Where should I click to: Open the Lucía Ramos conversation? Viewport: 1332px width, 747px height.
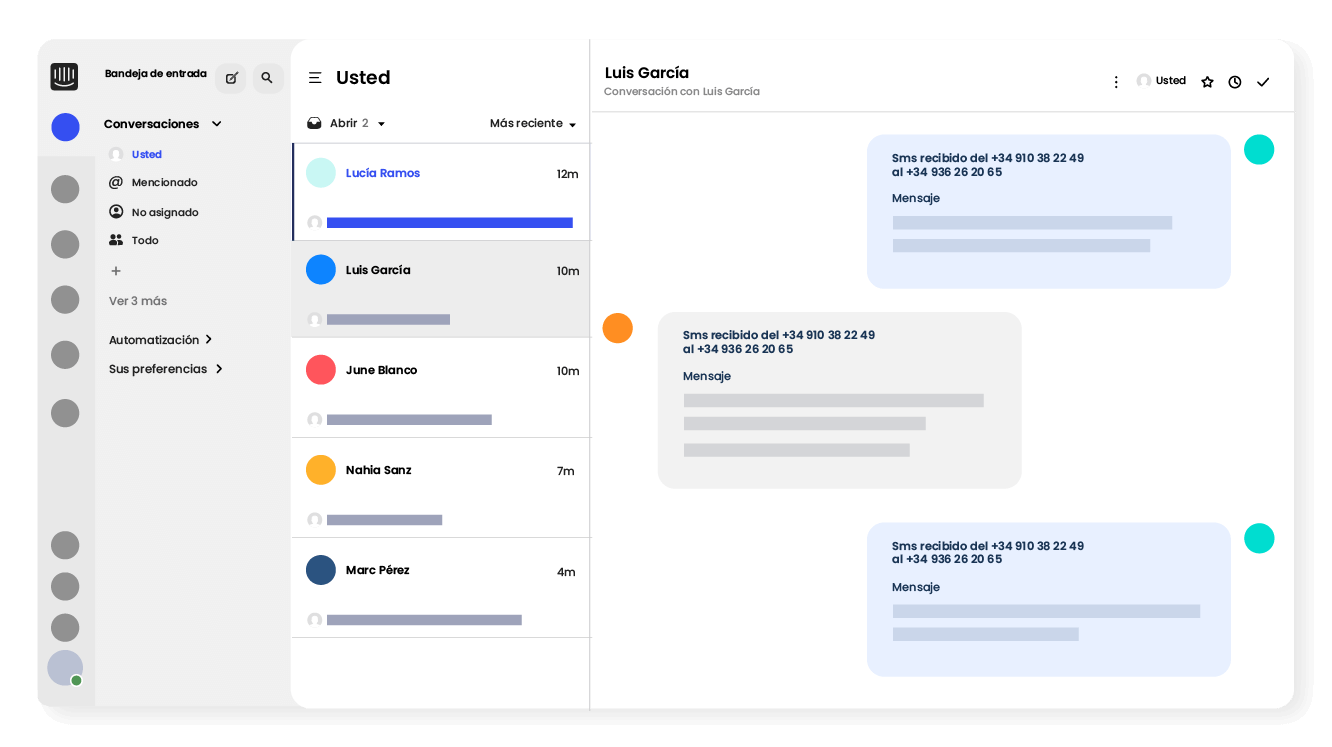point(440,191)
